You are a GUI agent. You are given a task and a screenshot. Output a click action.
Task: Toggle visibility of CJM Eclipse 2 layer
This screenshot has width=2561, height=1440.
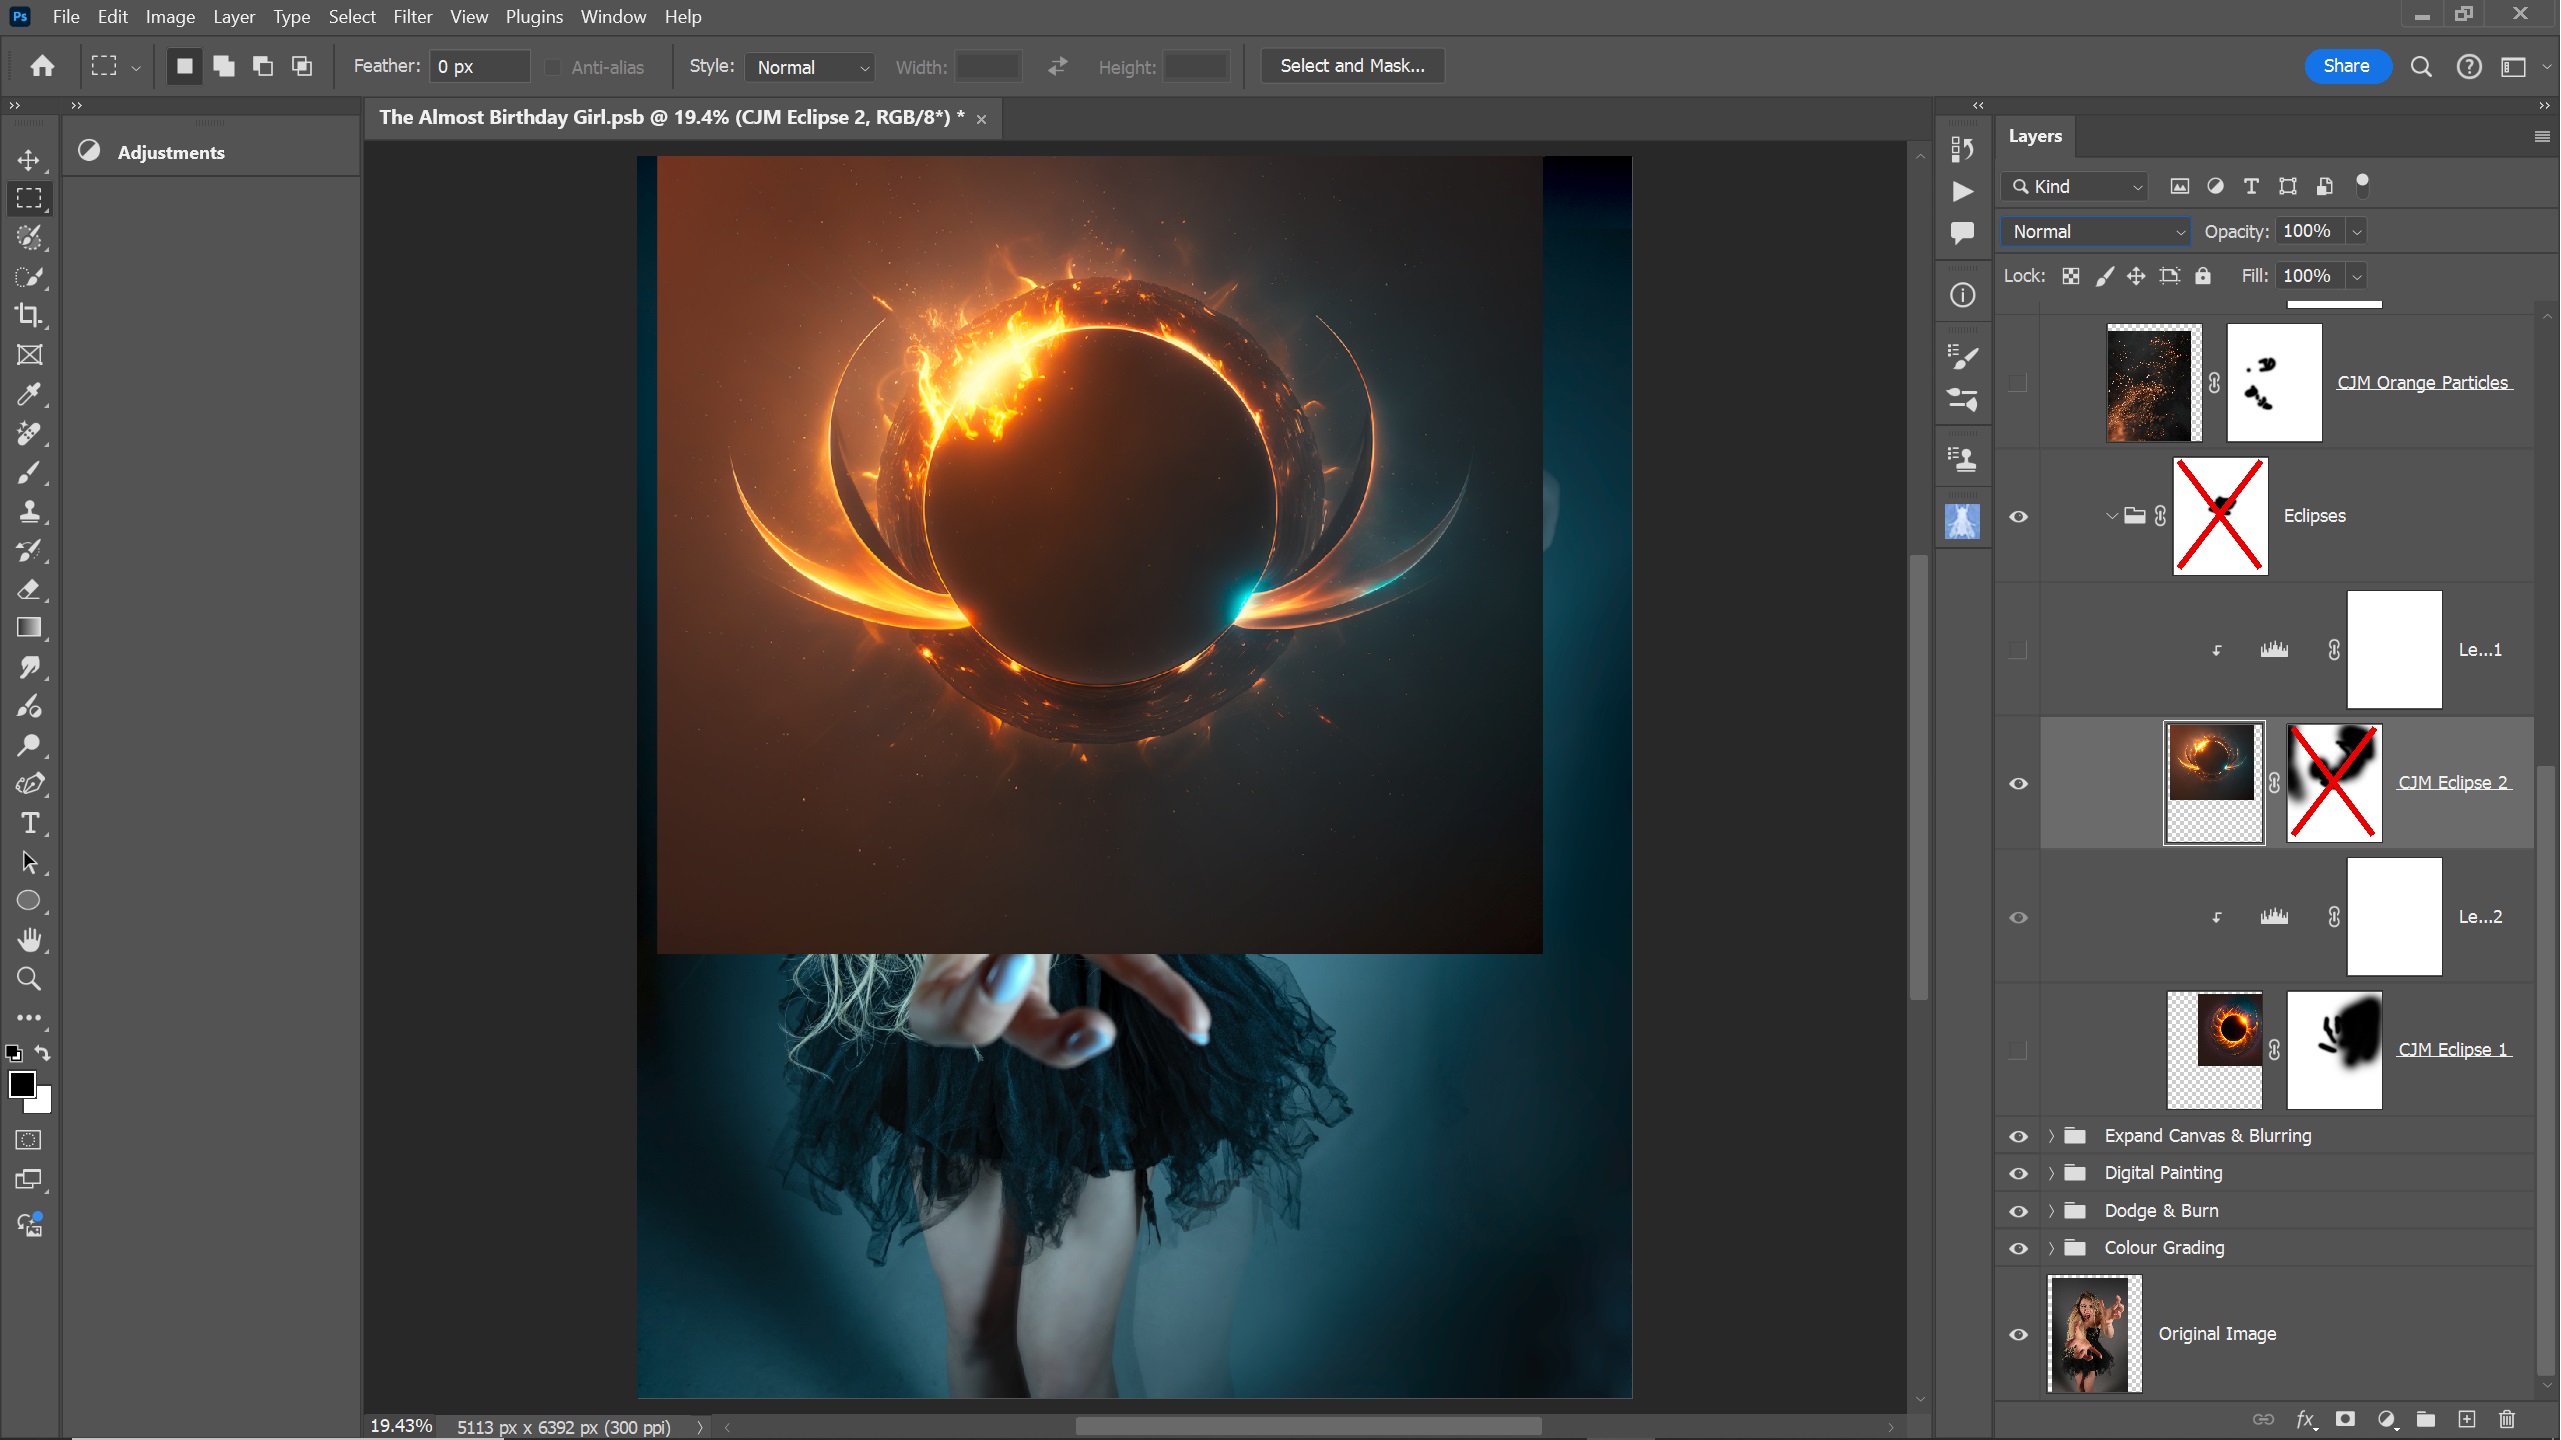pyautogui.click(x=2019, y=783)
